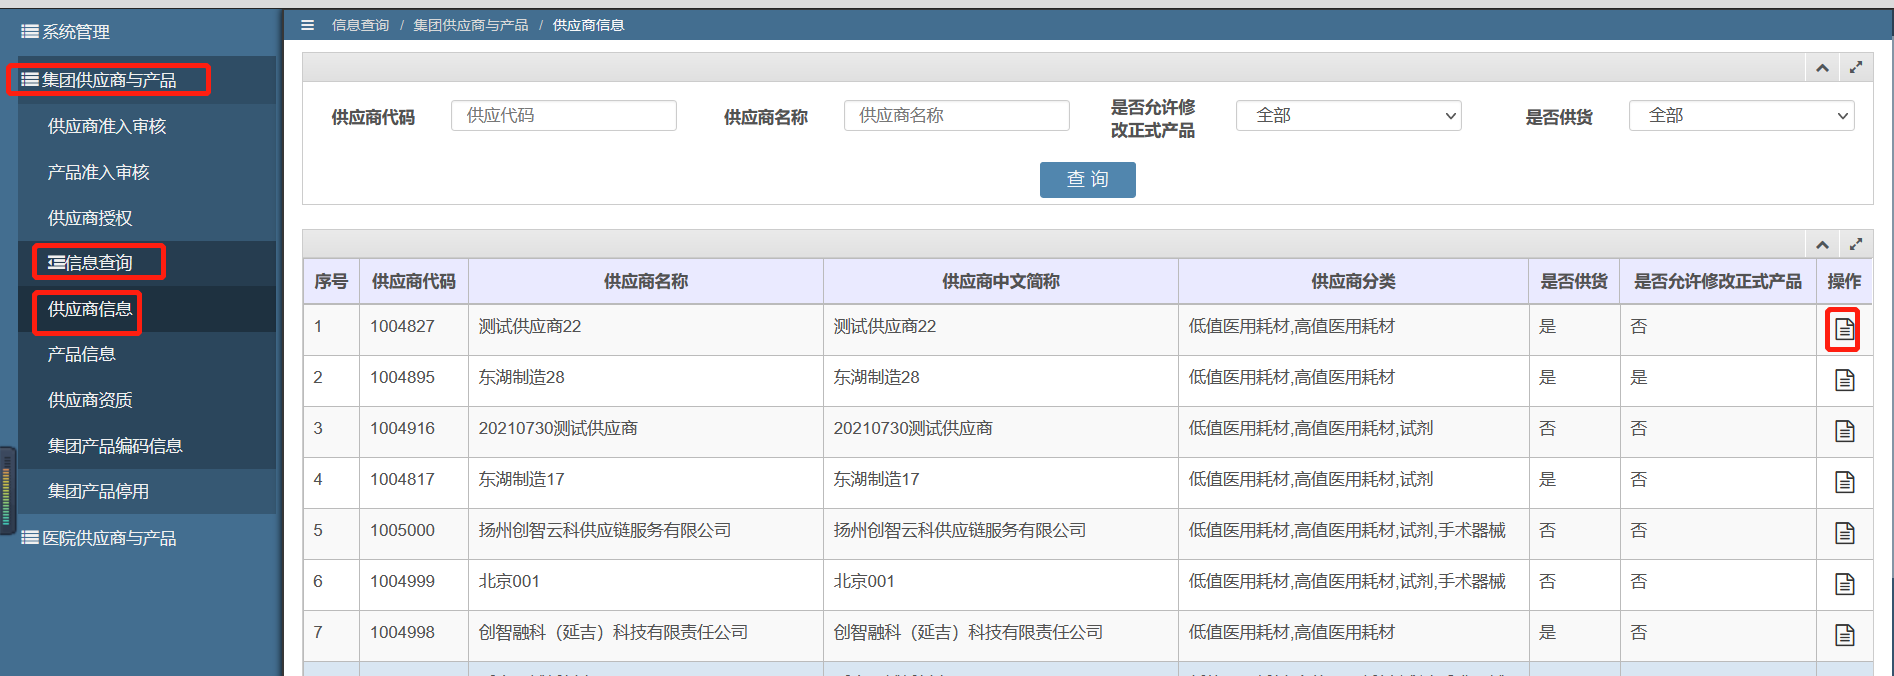Screen dimensions: 1894x676
Task: Click 是否允许修改正式产品 column header
Action: [1718, 282]
